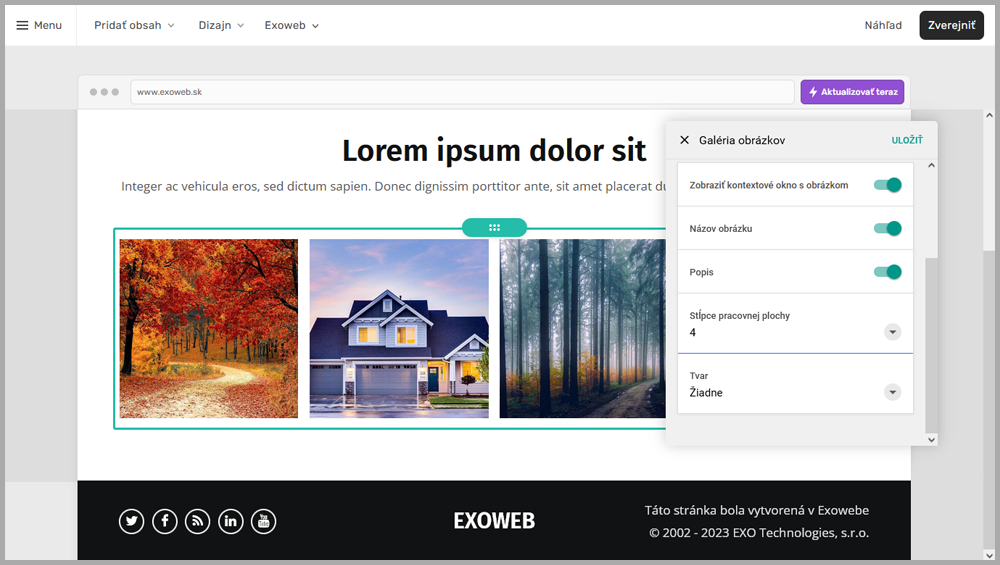Open the Pridať obsah dropdown
1000x565 pixels.
pyautogui.click(x=135, y=26)
